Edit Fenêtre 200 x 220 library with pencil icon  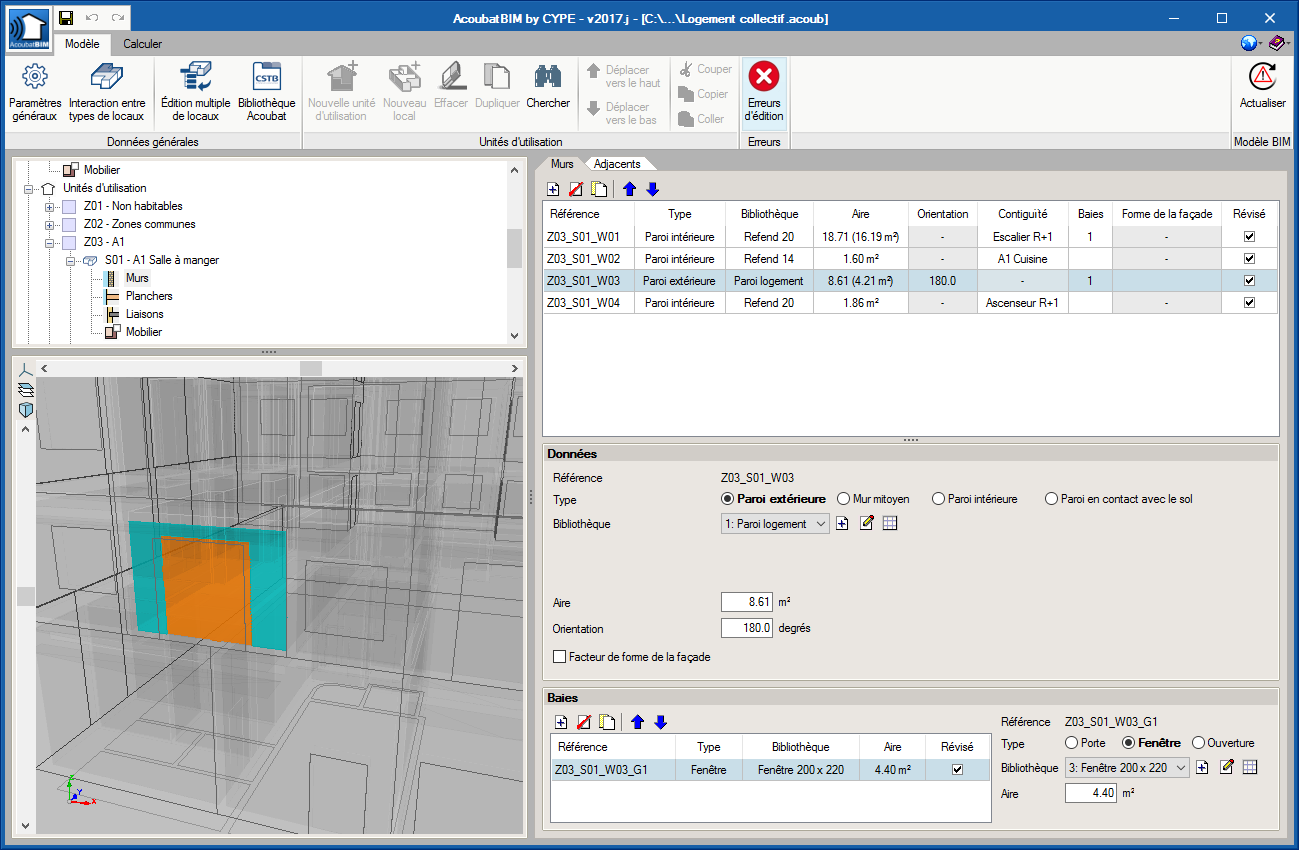pos(1226,767)
